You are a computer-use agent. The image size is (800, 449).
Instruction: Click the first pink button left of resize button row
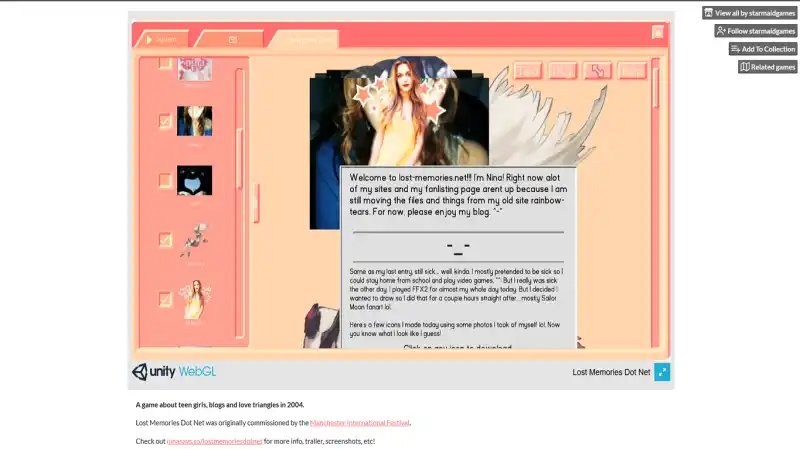point(528,71)
